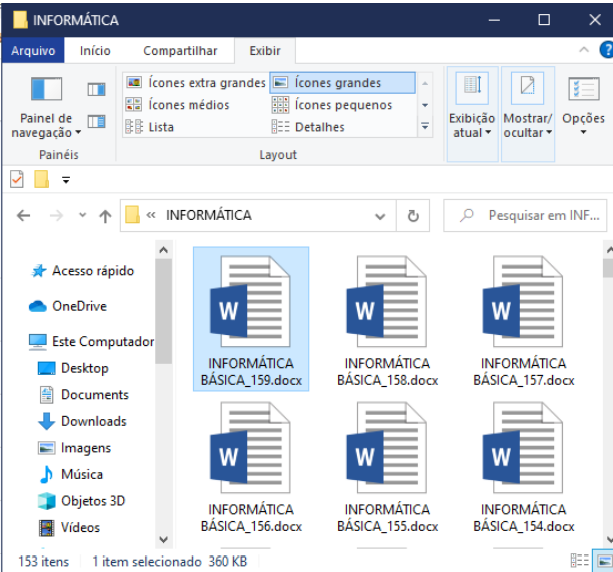Minimize the INFORMÁTICA window
The height and width of the screenshot is (572, 613).
tap(495, 20)
